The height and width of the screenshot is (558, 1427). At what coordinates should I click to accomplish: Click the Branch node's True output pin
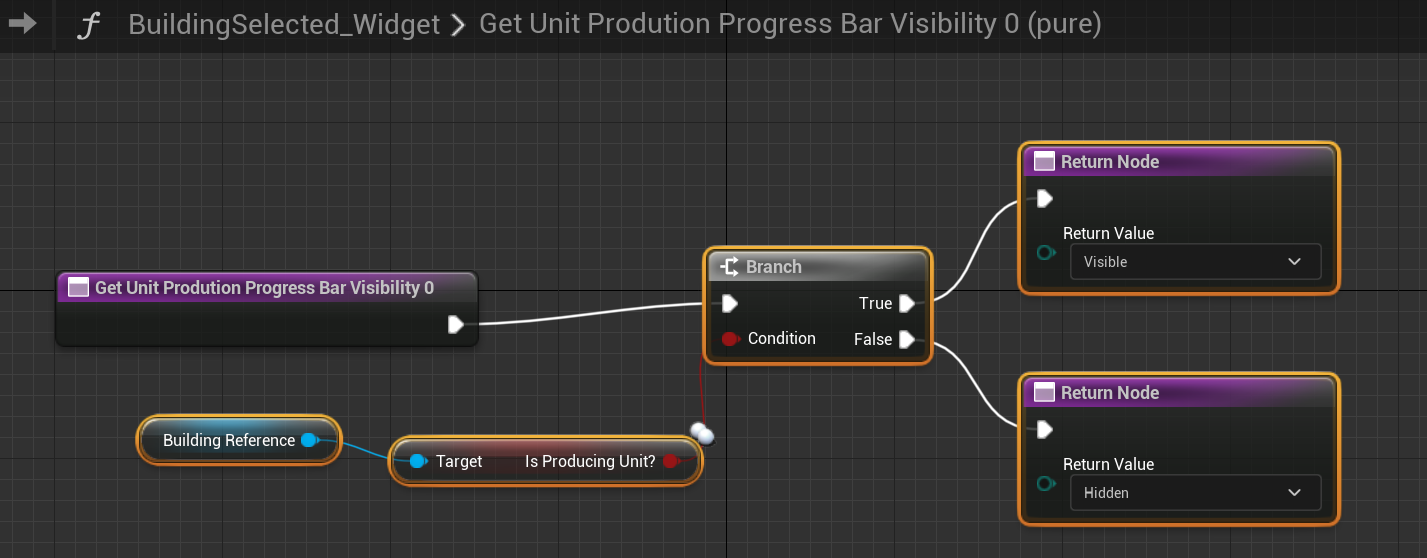pyautogui.click(x=906, y=303)
